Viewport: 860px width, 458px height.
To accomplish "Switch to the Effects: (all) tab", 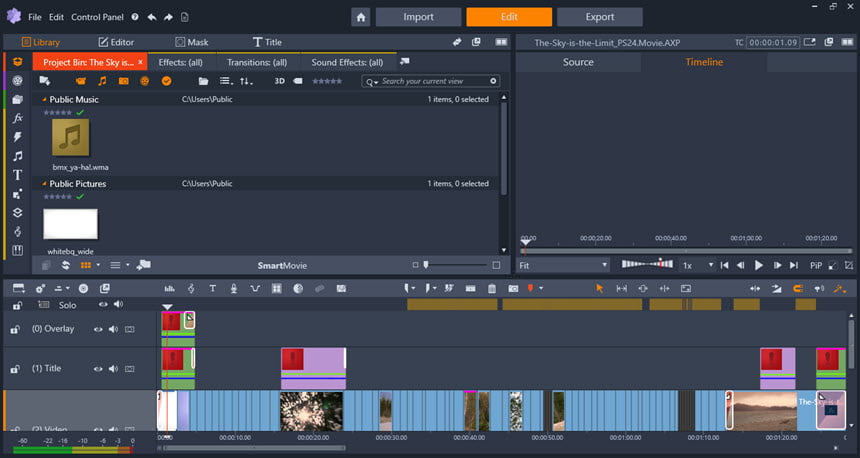I will (x=180, y=63).
